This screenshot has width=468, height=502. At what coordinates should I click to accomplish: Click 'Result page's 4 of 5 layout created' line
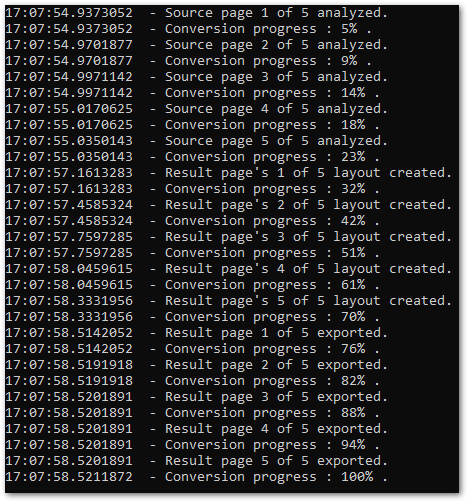click(229, 269)
